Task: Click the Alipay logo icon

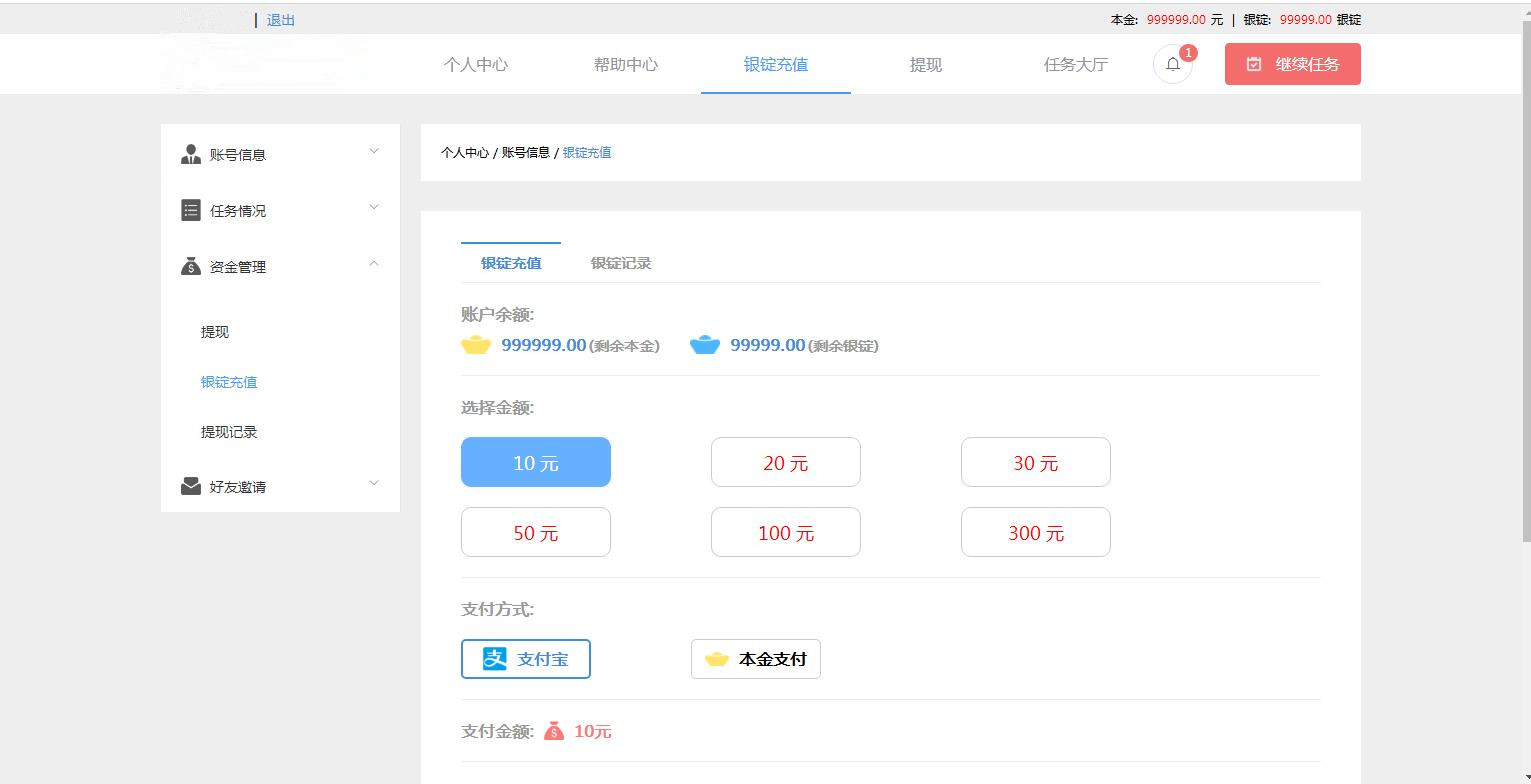Action: [x=495, y=658]
